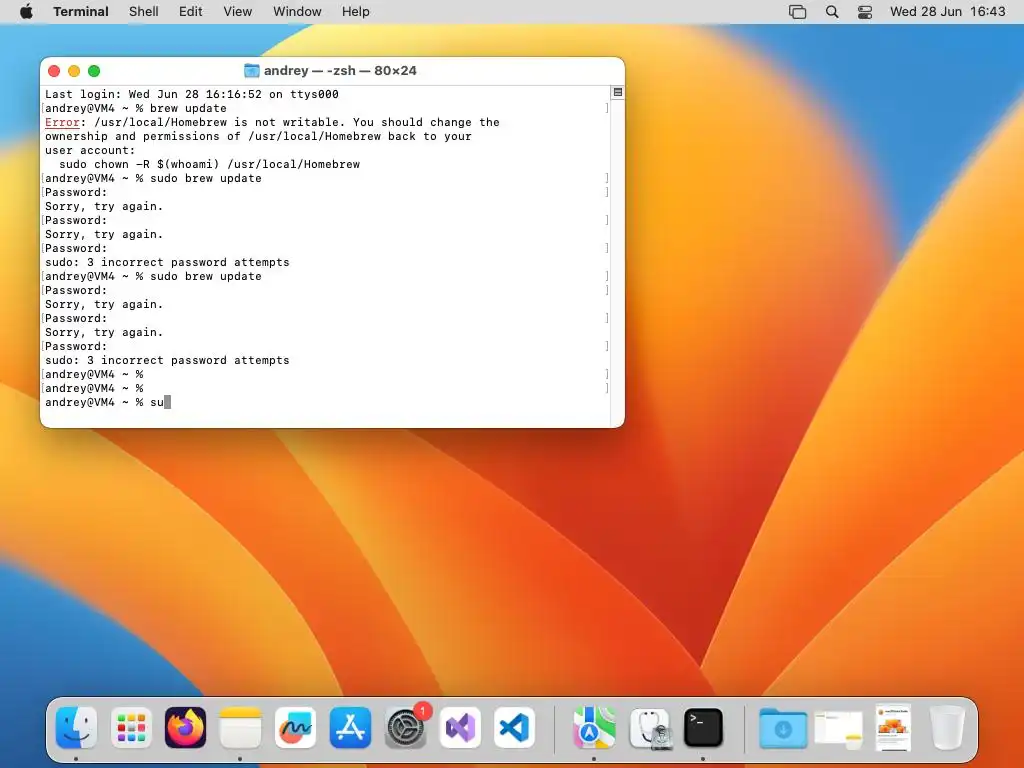Open Launchpad in the Dock
The height and width of the screenshot is (768, 1024).
click(x=131, y=727)
